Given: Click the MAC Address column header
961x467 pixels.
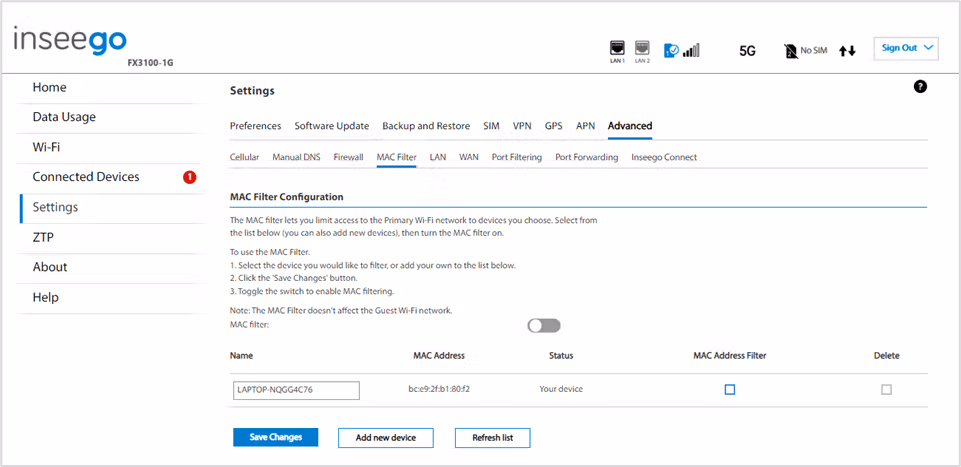Looking at the screenshot, I should pyautogui.click(x=439, y=355).
